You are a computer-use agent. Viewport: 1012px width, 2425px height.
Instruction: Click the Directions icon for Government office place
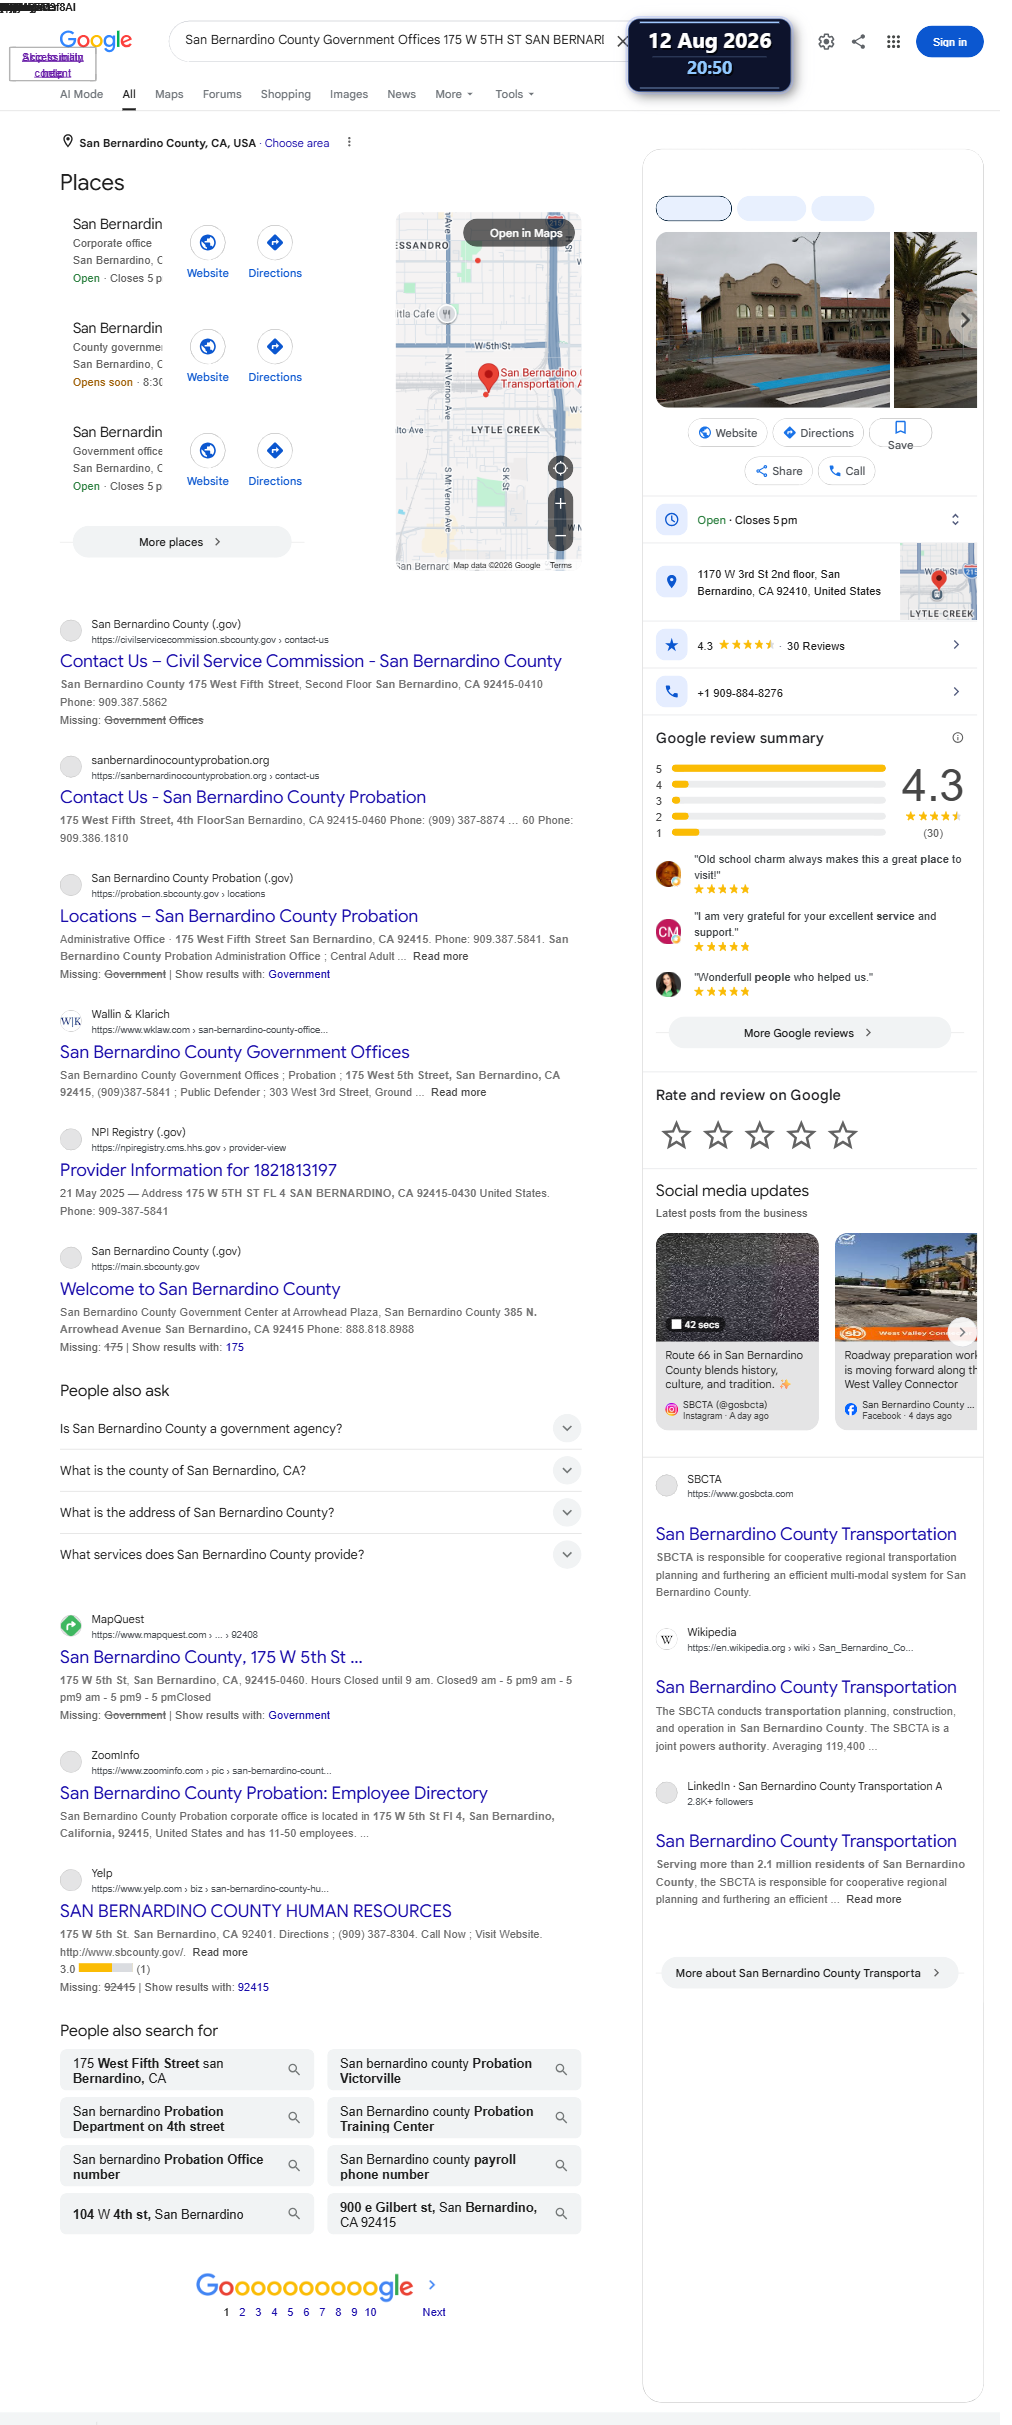coord(275,450)
